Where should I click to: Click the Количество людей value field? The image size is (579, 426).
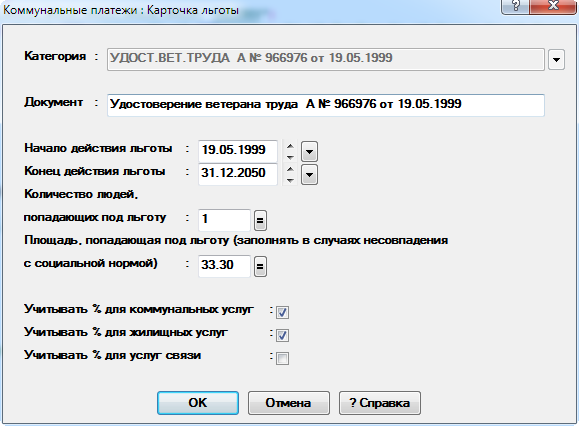click(x=225, y=220)
